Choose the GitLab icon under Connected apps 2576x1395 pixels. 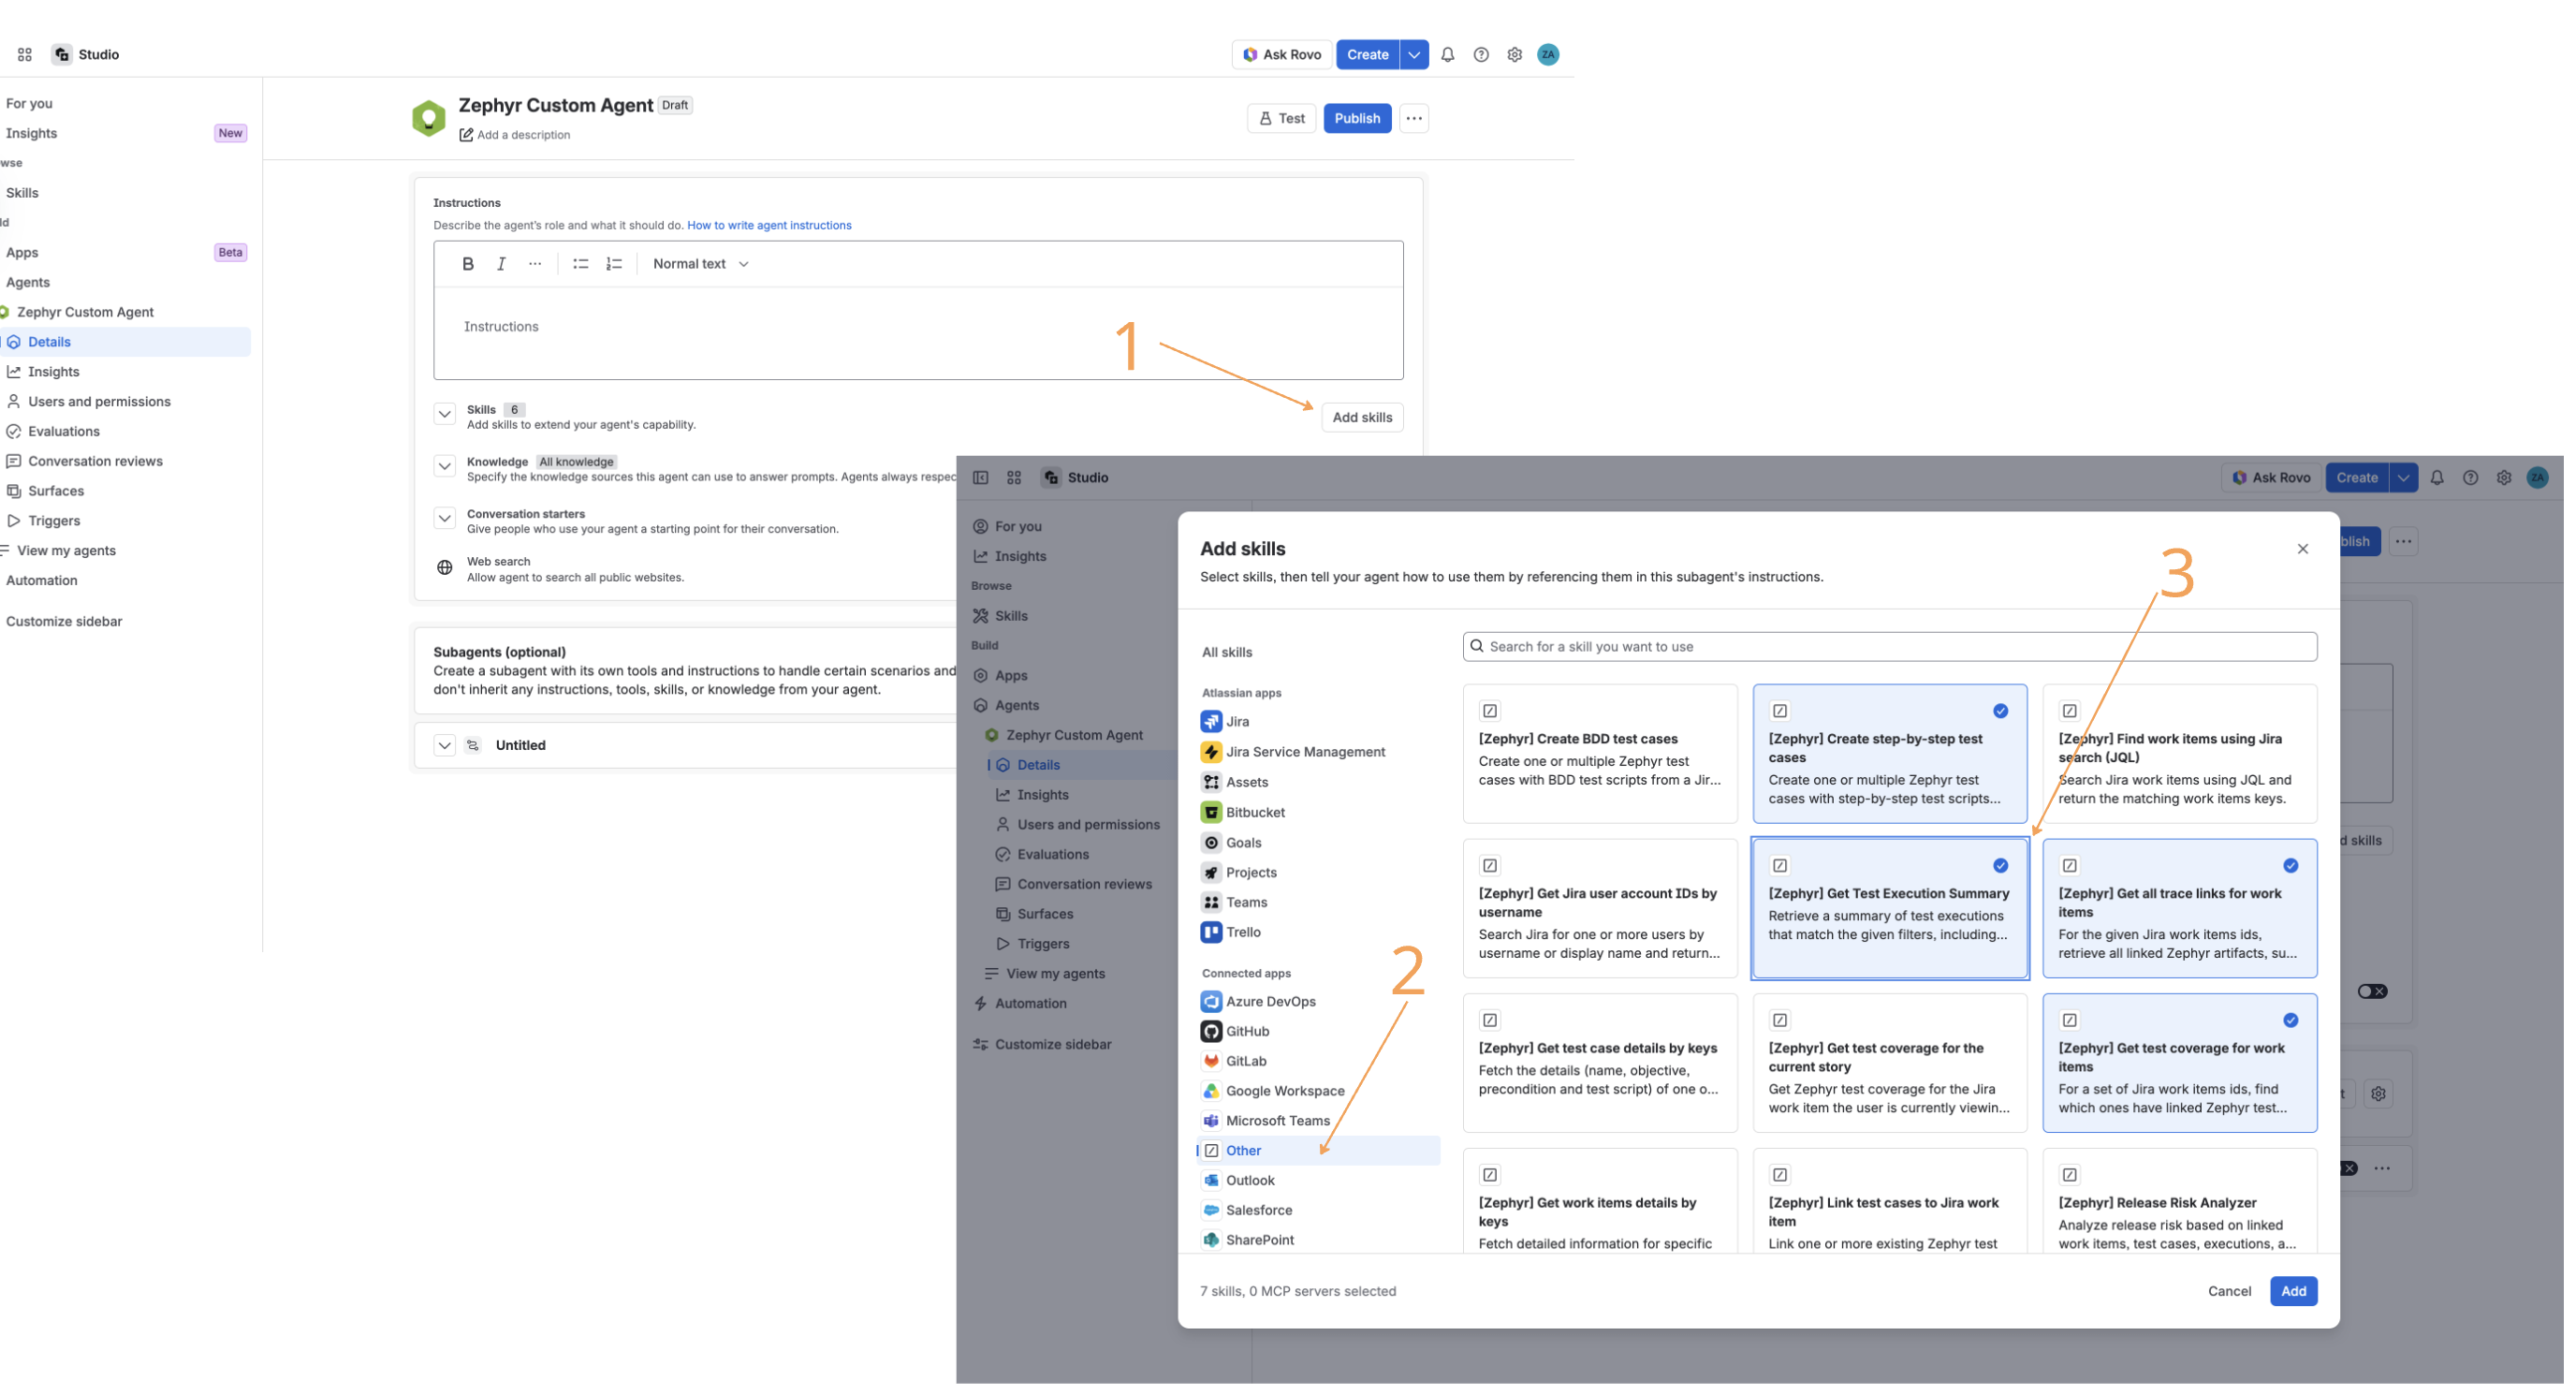tap(1211, 1061)
